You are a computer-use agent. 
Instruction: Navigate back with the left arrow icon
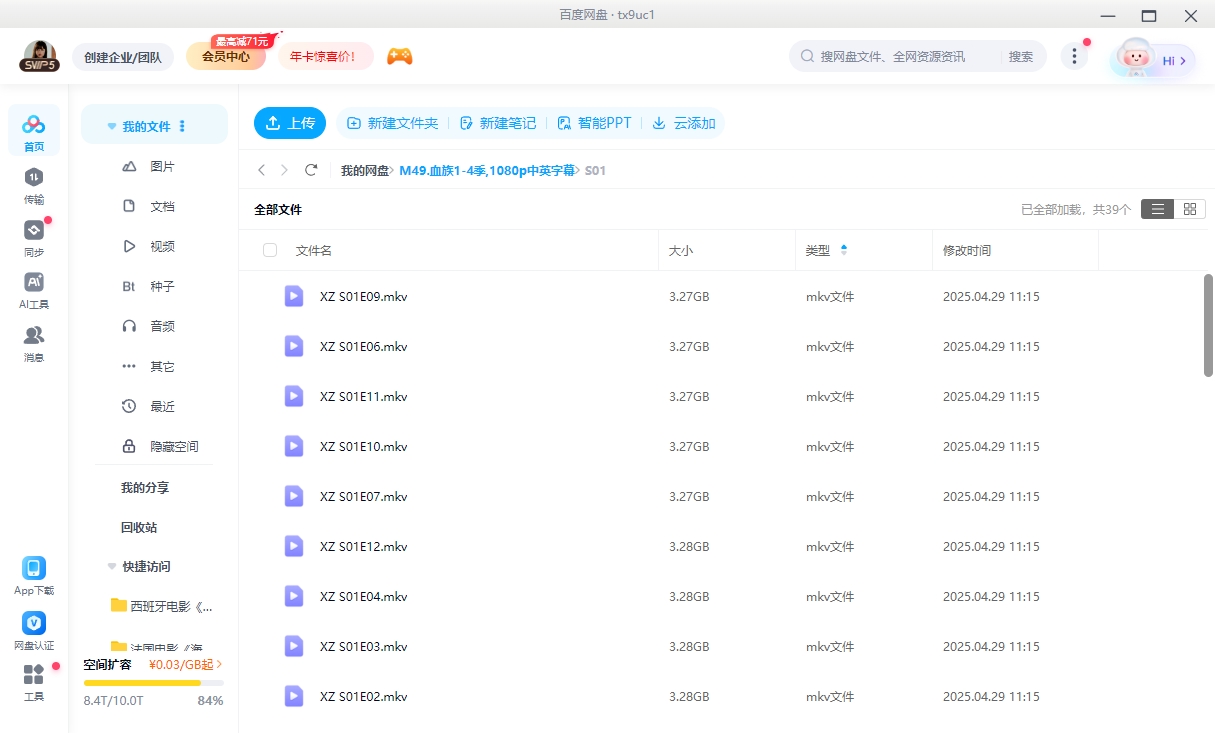pyautogui.click(x=262, y=171)
